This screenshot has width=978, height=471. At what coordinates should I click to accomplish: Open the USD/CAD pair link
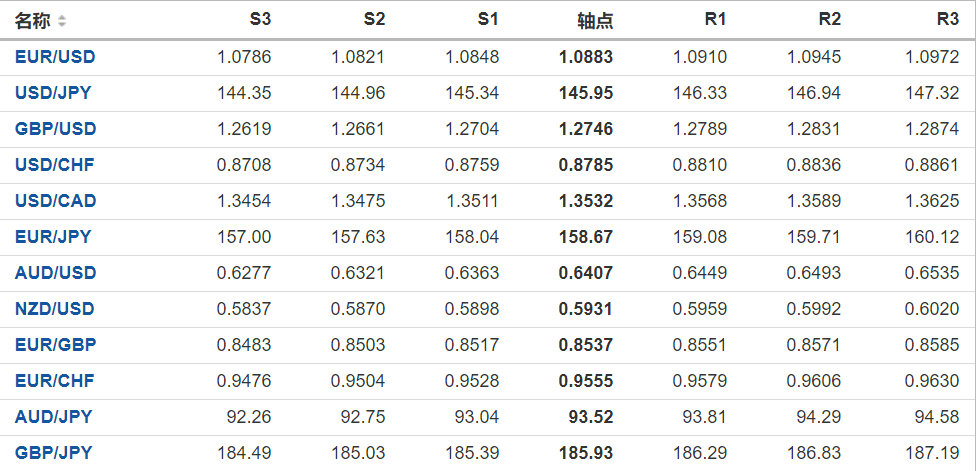coord(56,201)
